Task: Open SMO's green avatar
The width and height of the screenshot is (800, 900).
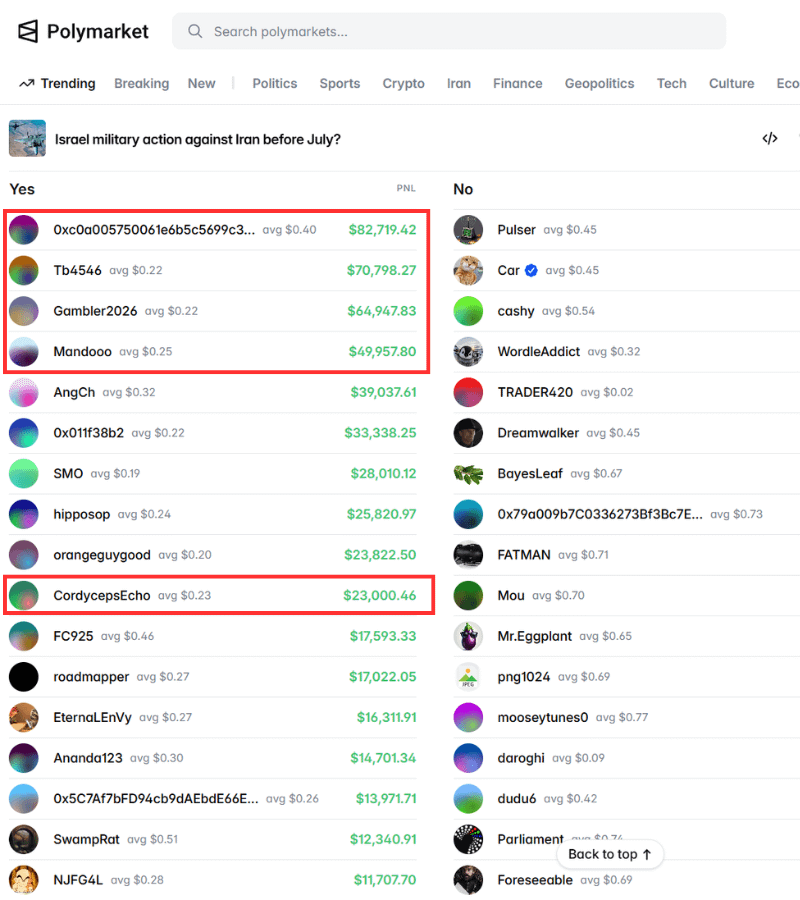Action: (24, 474)
